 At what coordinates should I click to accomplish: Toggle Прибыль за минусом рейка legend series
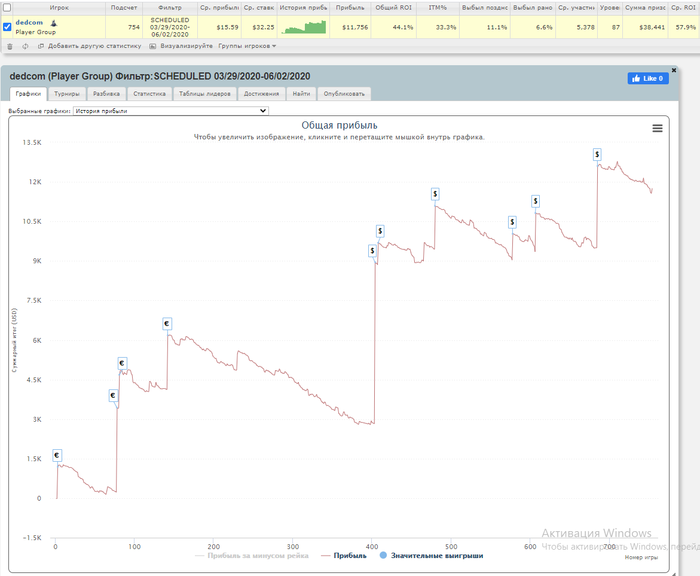252,556
